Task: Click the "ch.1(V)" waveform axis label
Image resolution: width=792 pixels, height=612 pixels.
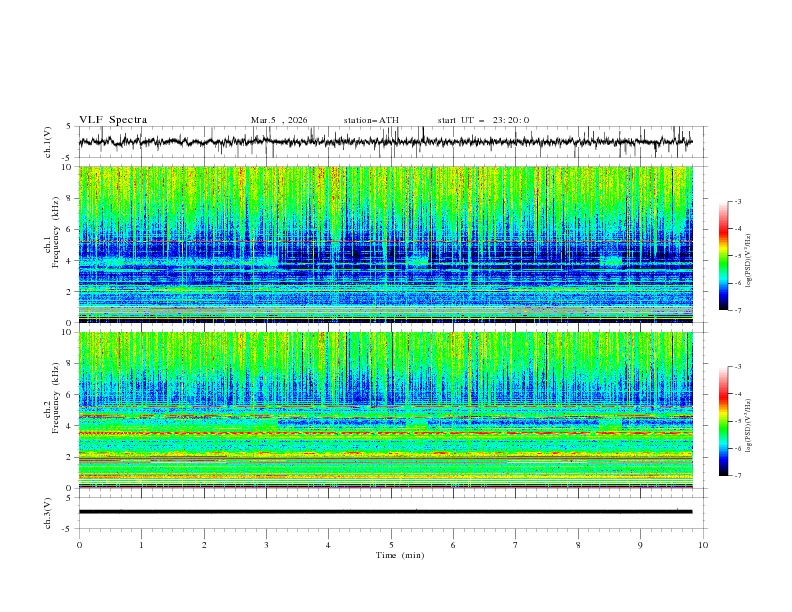Action: coord(47,142)
